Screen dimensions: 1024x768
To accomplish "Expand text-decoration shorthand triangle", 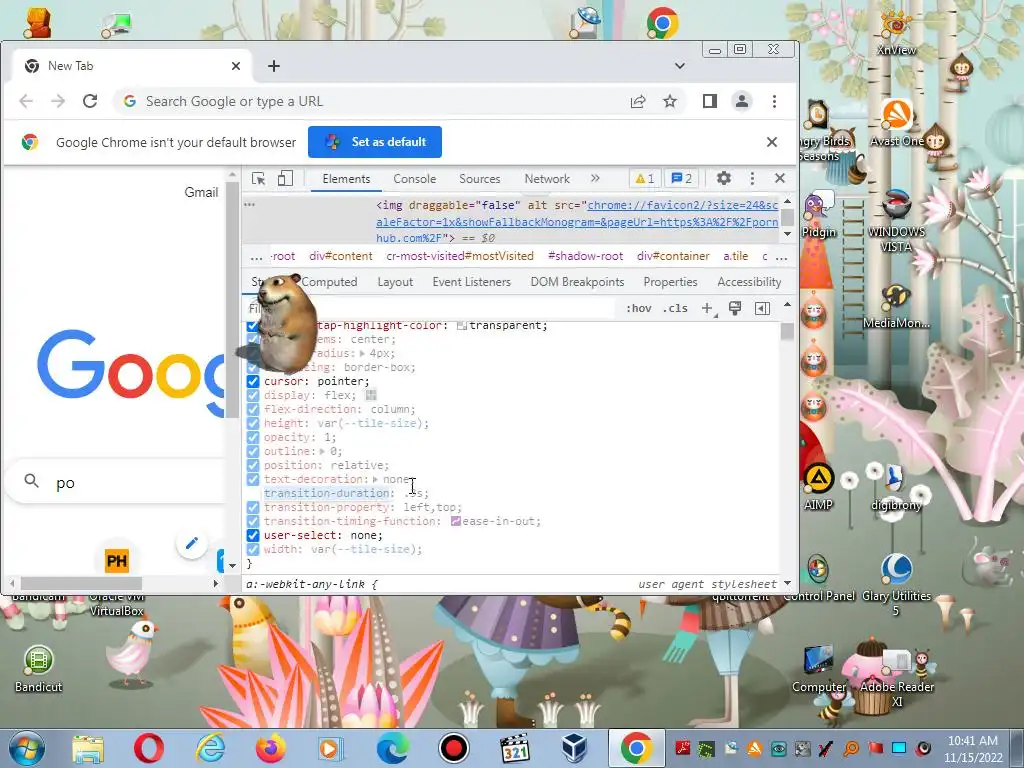I will (x=376, y=479).
